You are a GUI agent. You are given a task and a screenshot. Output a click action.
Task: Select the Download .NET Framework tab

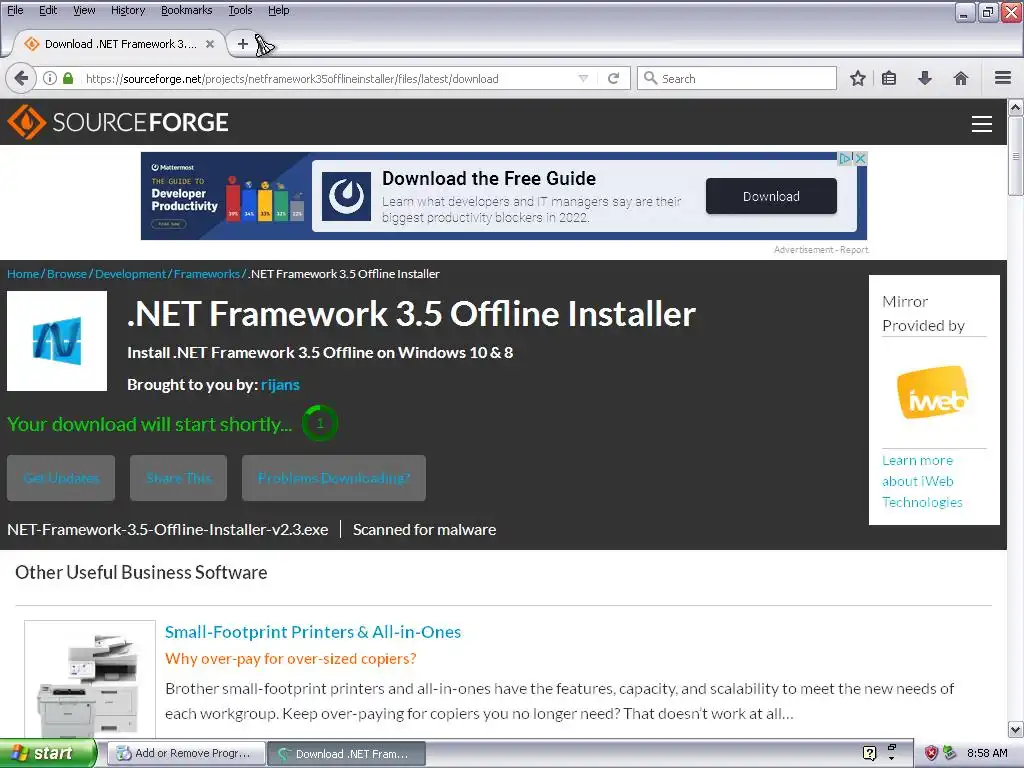tap(118, 44)
